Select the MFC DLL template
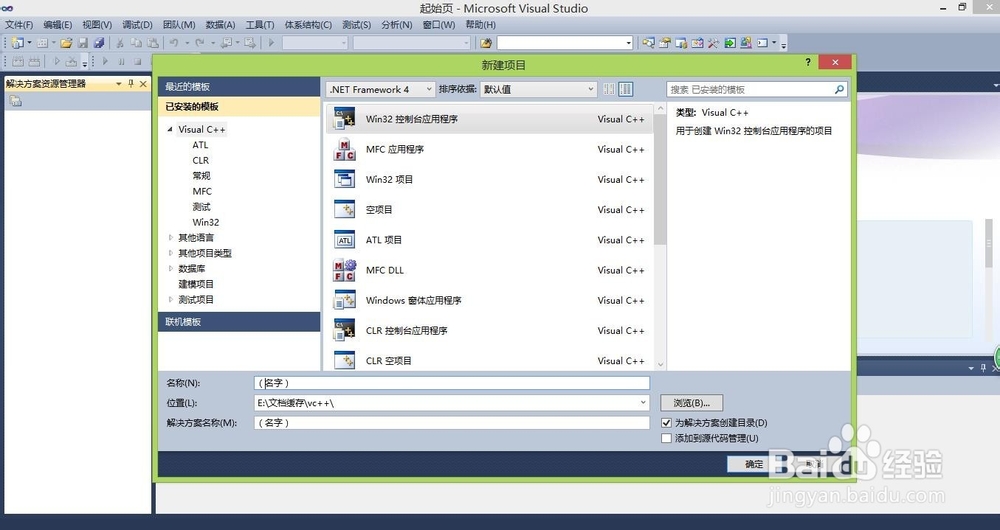 click(x=489, y=270)
